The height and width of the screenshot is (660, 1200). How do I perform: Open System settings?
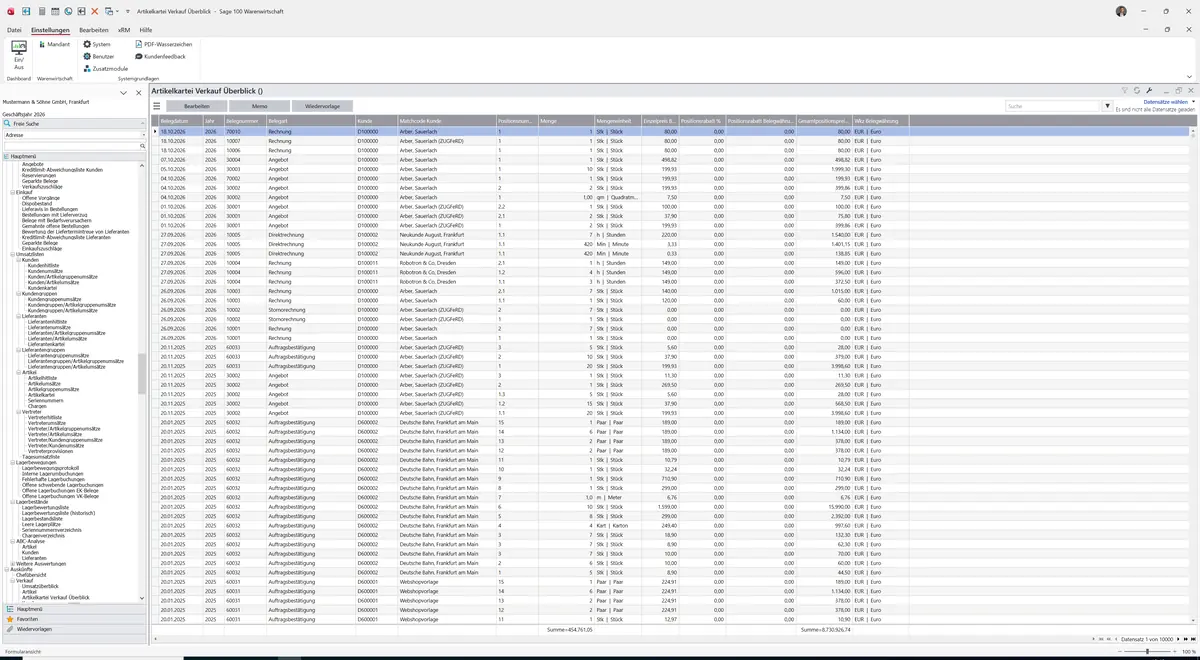click(97, 44)
